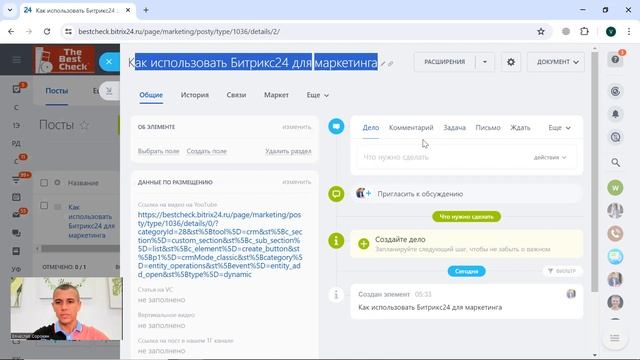The image size is (640, 360).
Task: Open a new browser tab
Action: 146,10
